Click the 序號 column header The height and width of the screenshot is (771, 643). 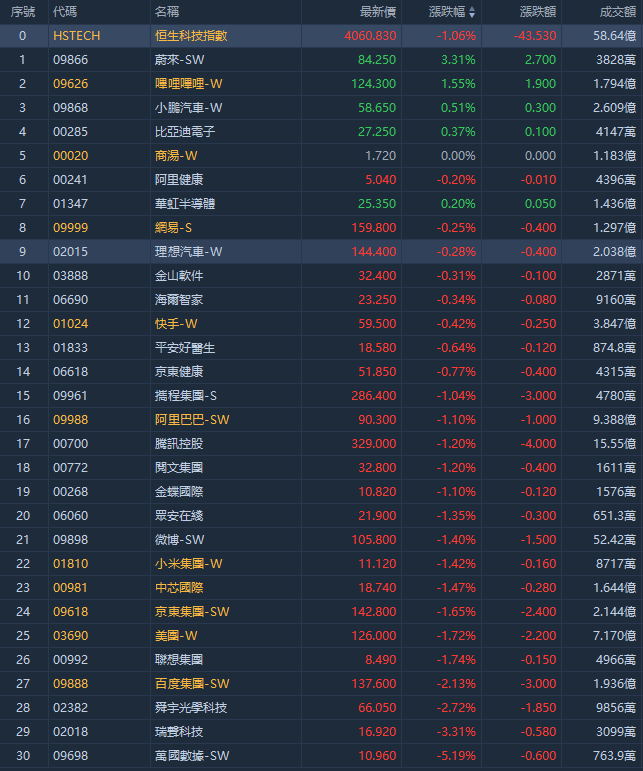click(x=23, y=12)
